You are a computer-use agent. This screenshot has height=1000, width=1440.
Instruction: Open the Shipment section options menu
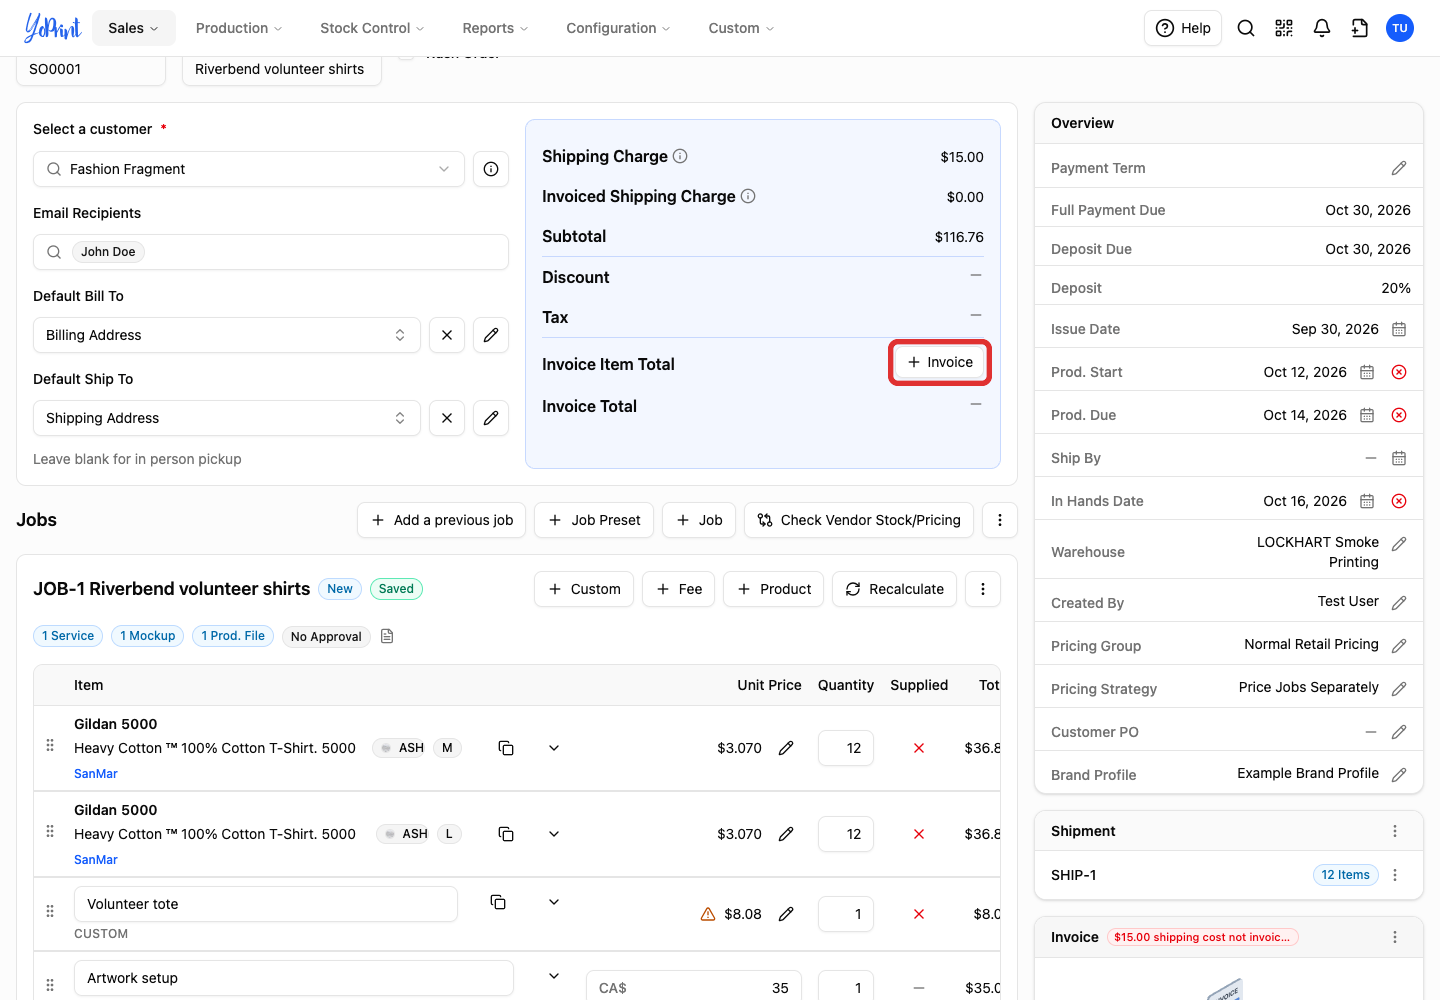[1395, 831]
